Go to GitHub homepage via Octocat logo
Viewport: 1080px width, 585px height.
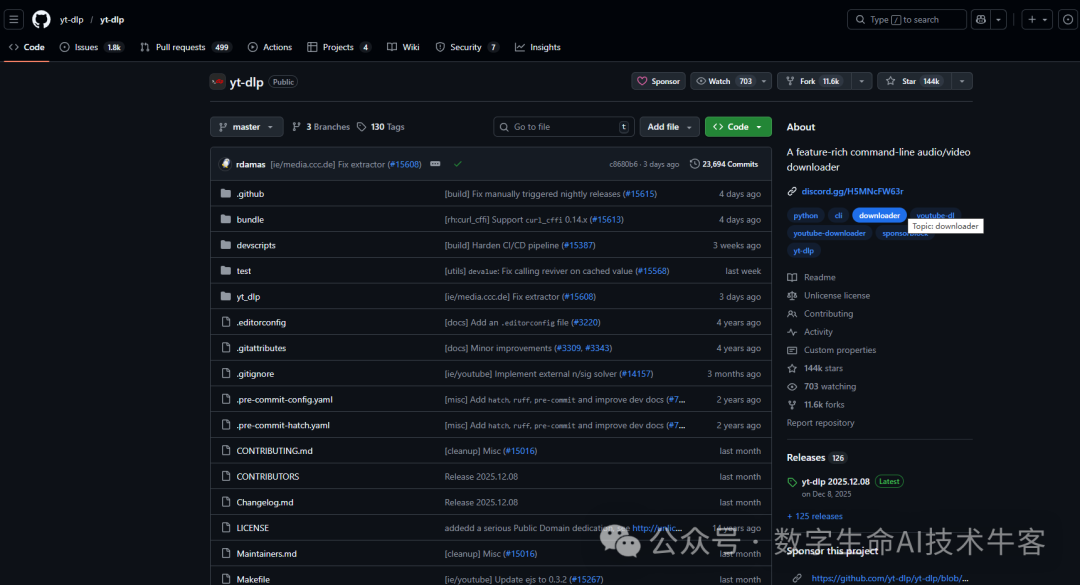[41, 19]
